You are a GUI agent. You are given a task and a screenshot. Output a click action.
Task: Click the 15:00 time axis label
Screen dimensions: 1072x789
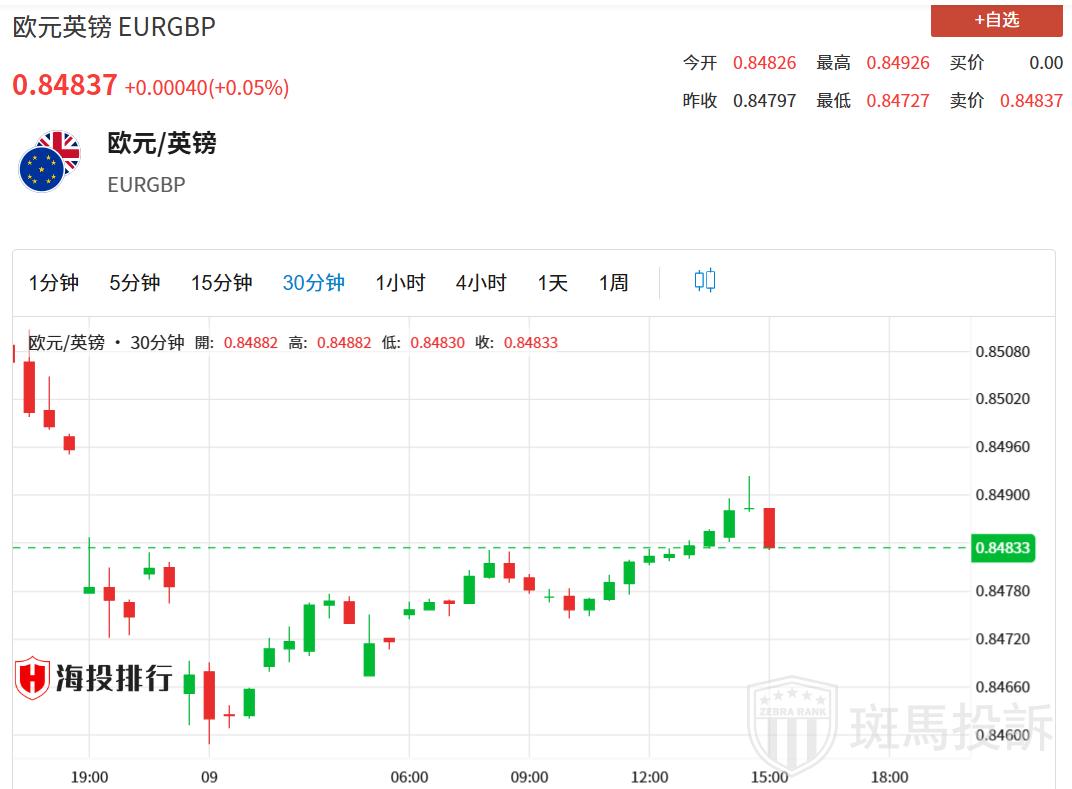pyautogui.click(x=769, y=777)
